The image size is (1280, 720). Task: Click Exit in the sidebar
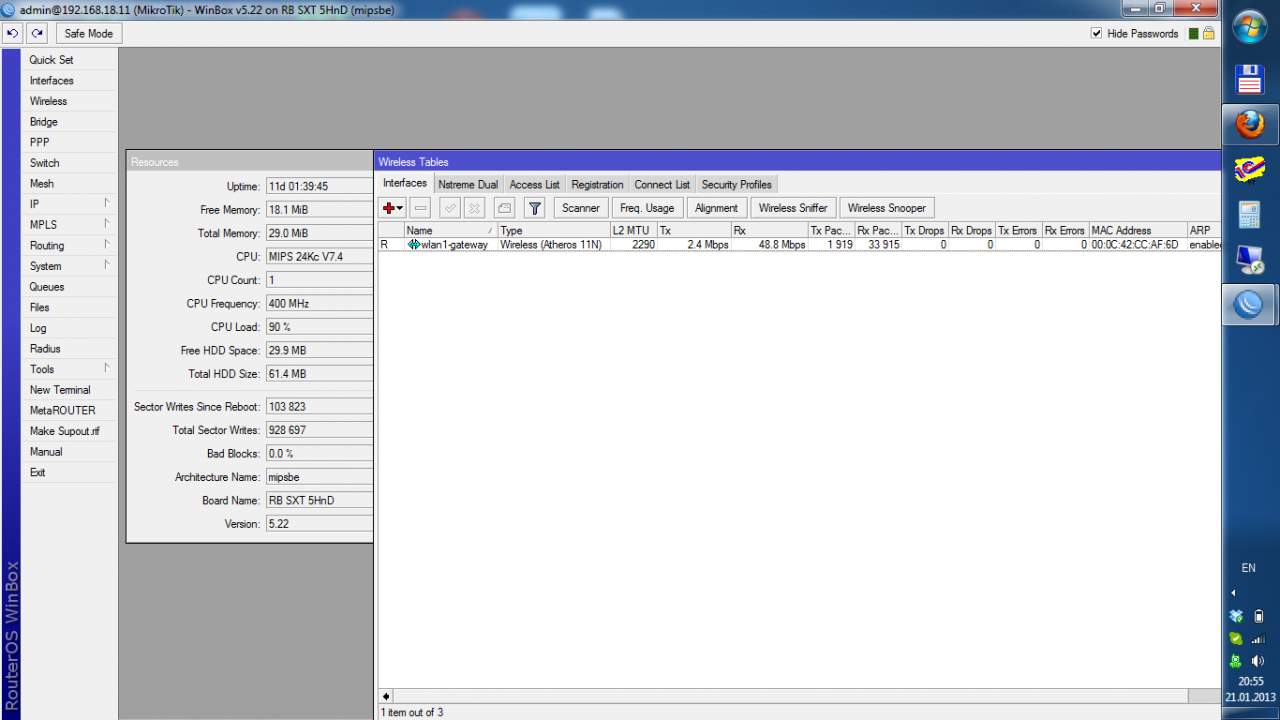(x=37, y=472)
